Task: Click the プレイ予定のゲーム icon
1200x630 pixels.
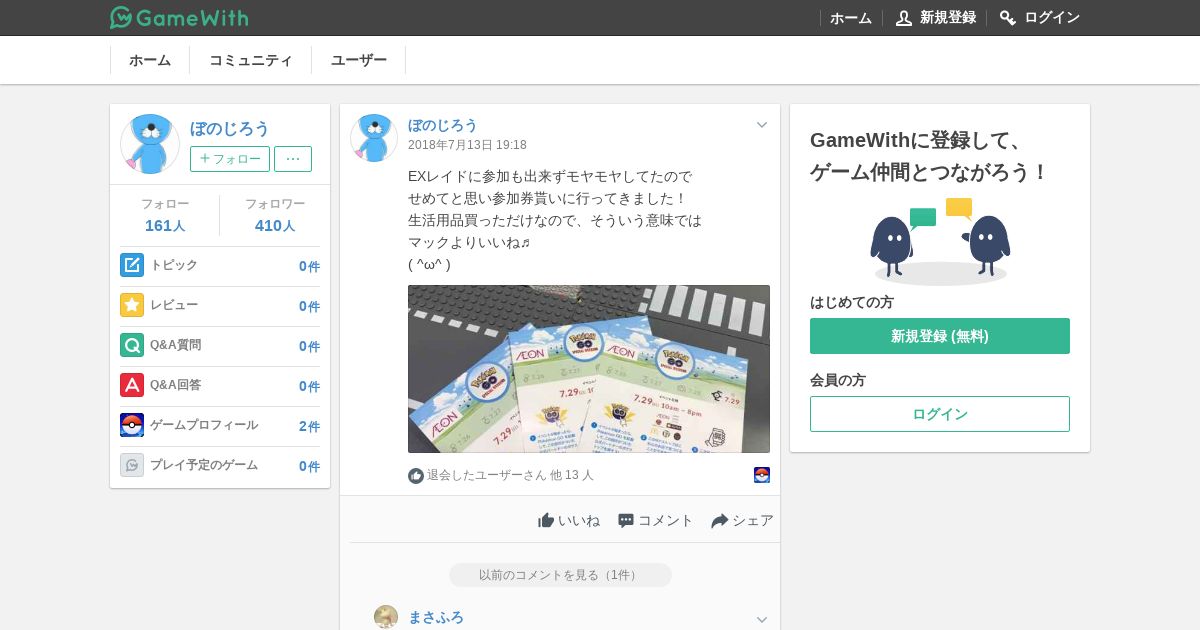Action: coord(132,465)
